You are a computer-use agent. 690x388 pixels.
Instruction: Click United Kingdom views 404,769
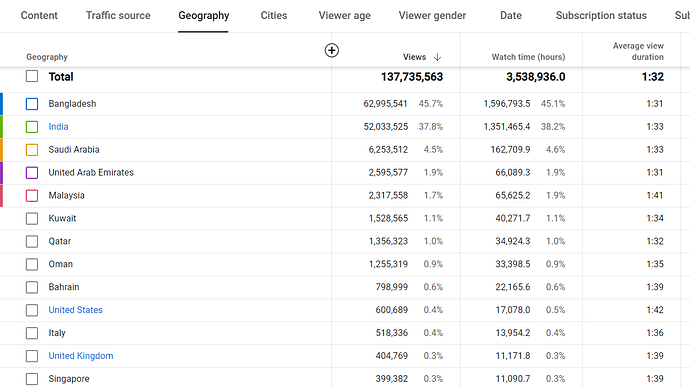pyautogui.click(x=392, y=356)
